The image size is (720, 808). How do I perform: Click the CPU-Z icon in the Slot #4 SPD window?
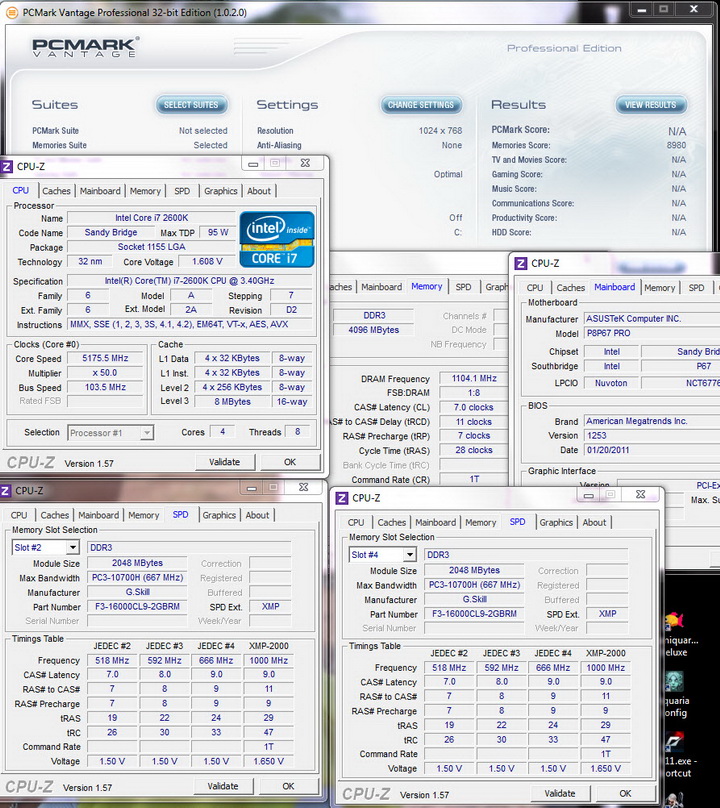pyautogui.click(x=342, y=498)
